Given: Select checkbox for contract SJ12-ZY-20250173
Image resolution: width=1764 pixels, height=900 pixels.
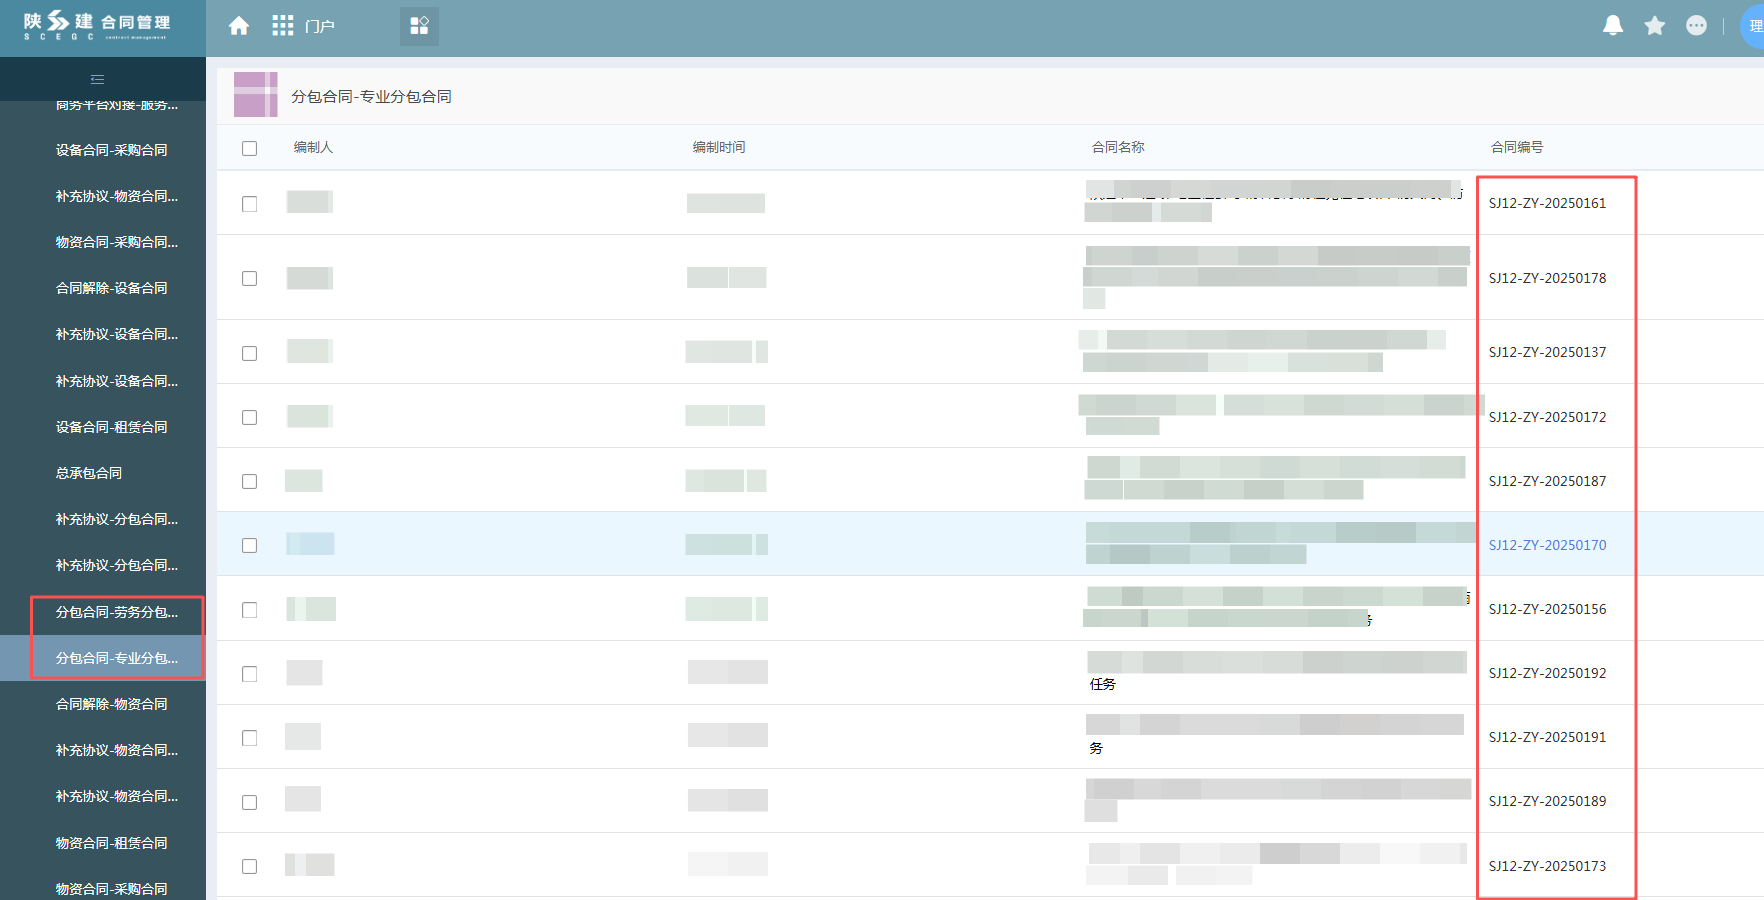Looking at the screenshot, I should (250, 867).
